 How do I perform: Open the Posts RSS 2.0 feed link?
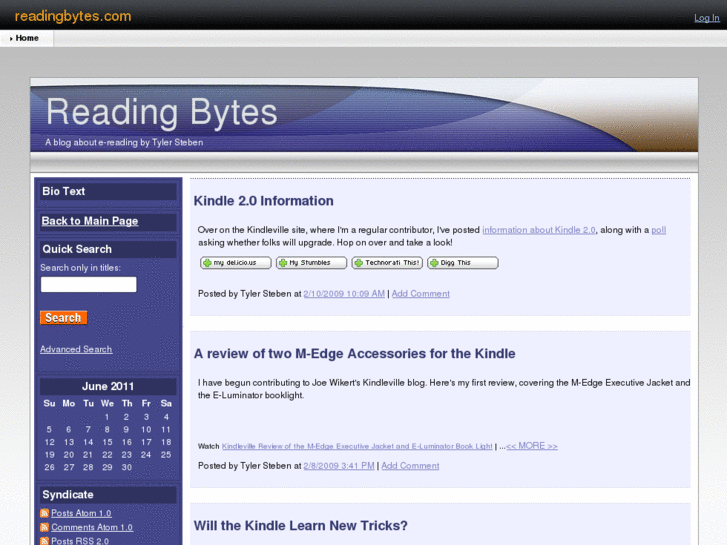[80, 541]
